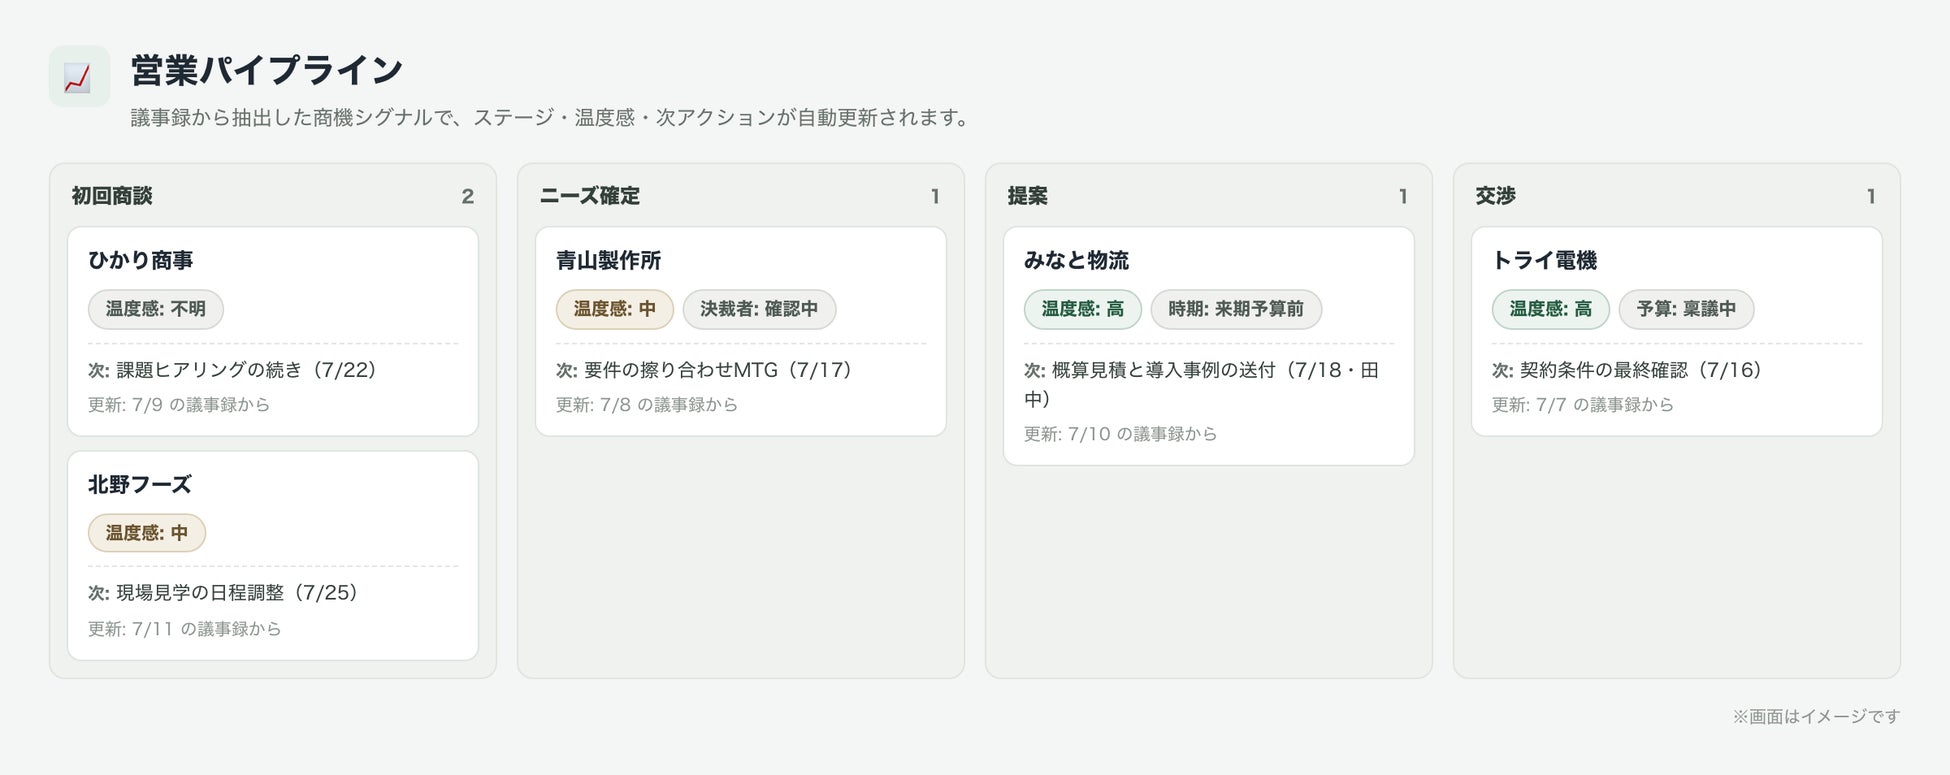Click next action 概算見積と導入事例の送付
The width and height of the screenshot is (1950, 775).
click(1201, 385)
